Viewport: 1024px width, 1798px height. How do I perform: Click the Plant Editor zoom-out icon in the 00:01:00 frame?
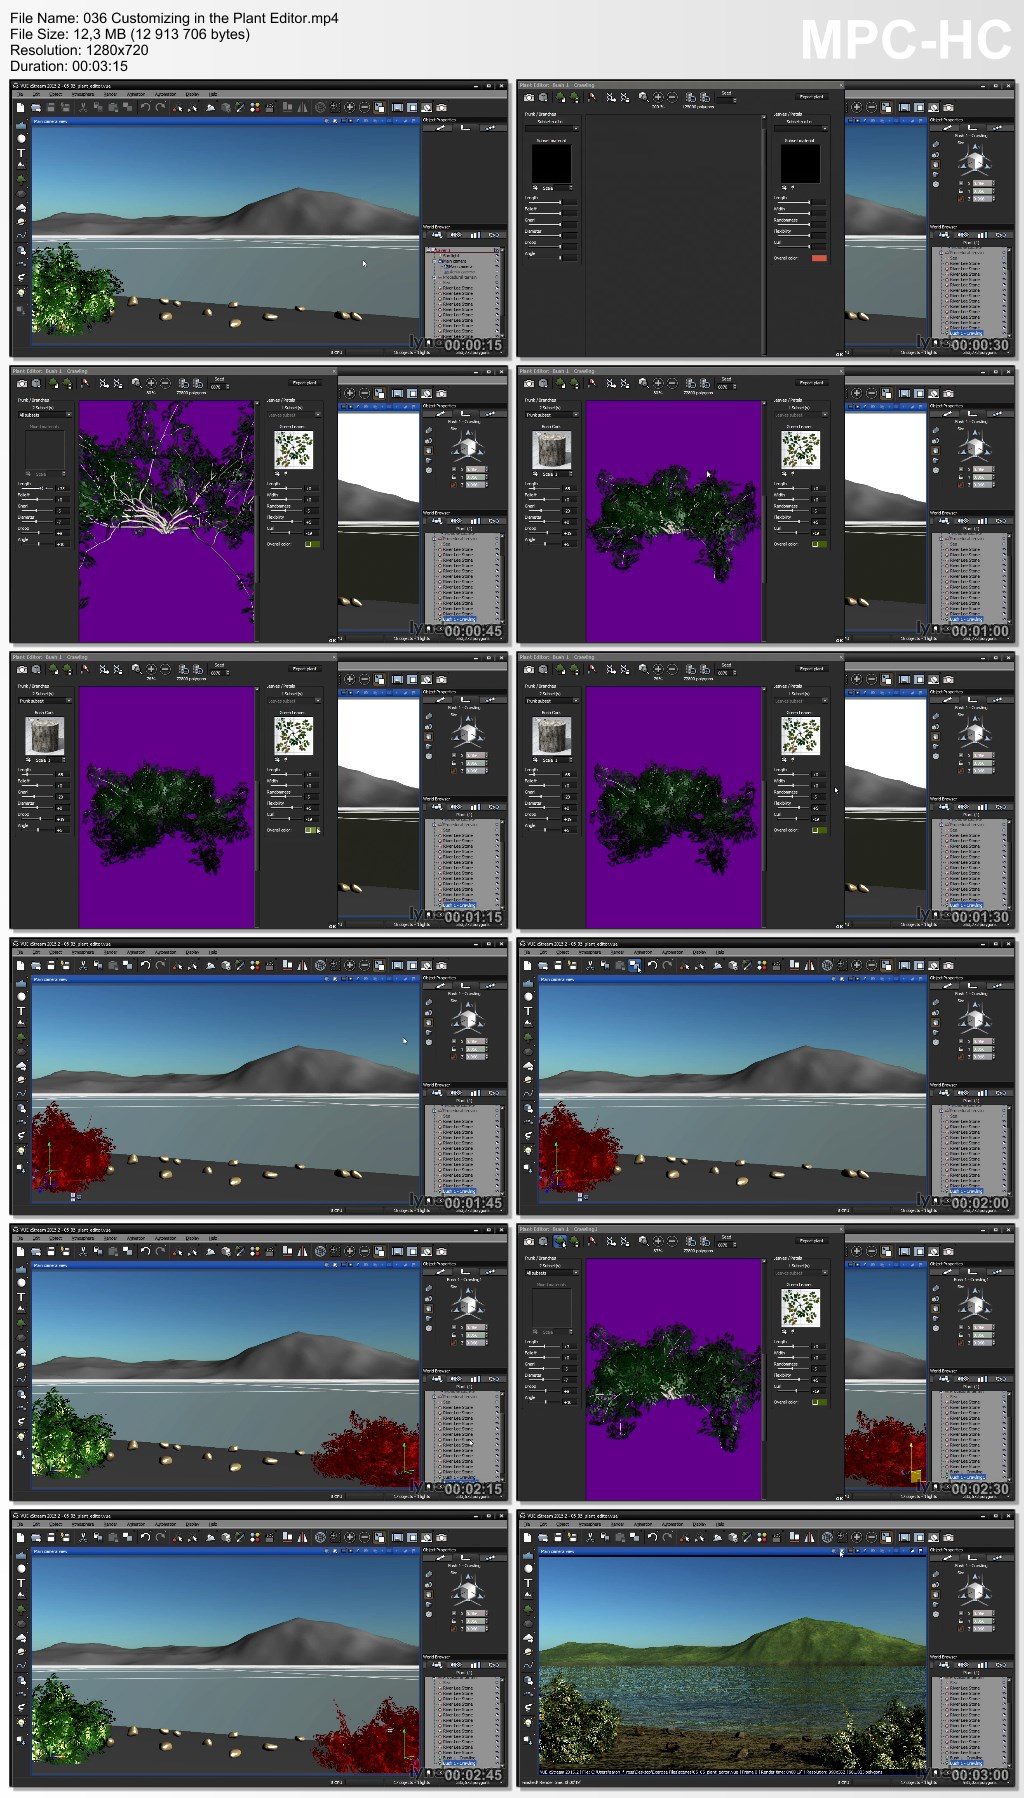tap(672, 383)
